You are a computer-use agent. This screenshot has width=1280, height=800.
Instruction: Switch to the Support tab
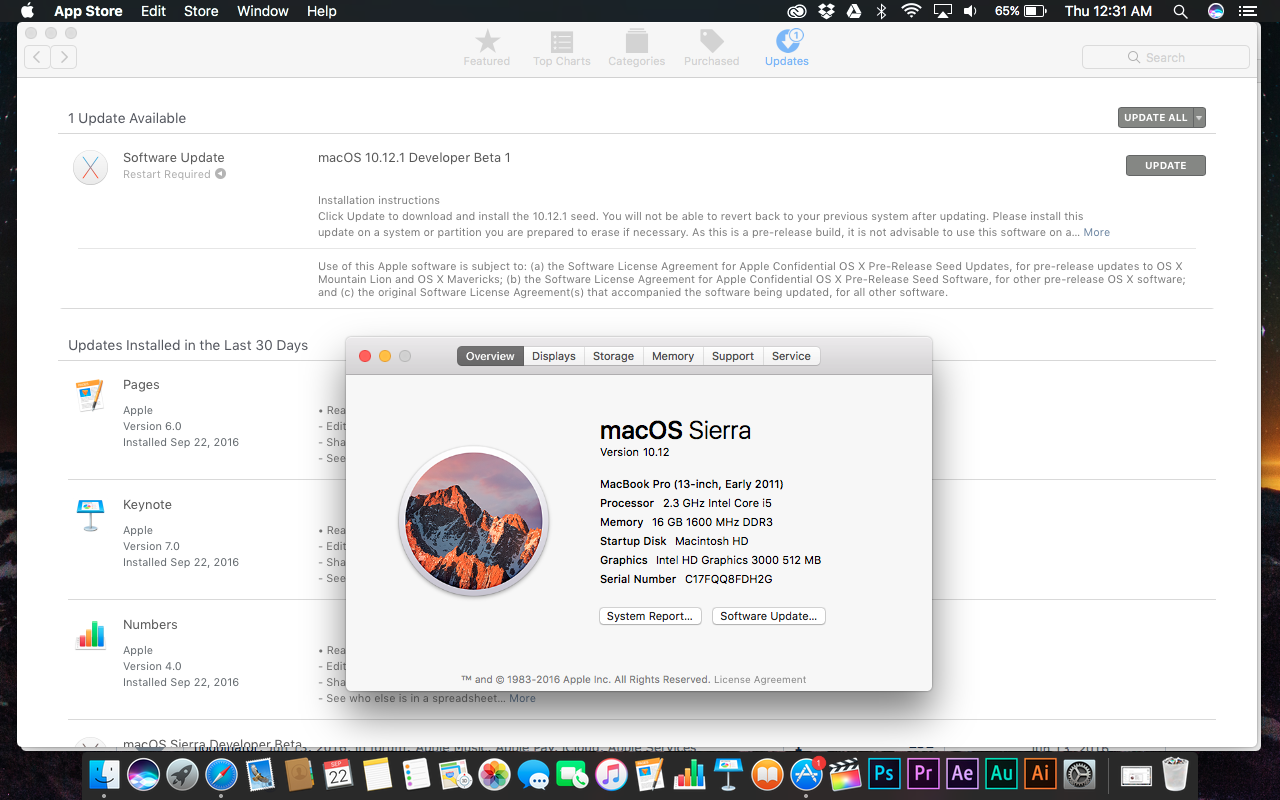coord(733,356)
